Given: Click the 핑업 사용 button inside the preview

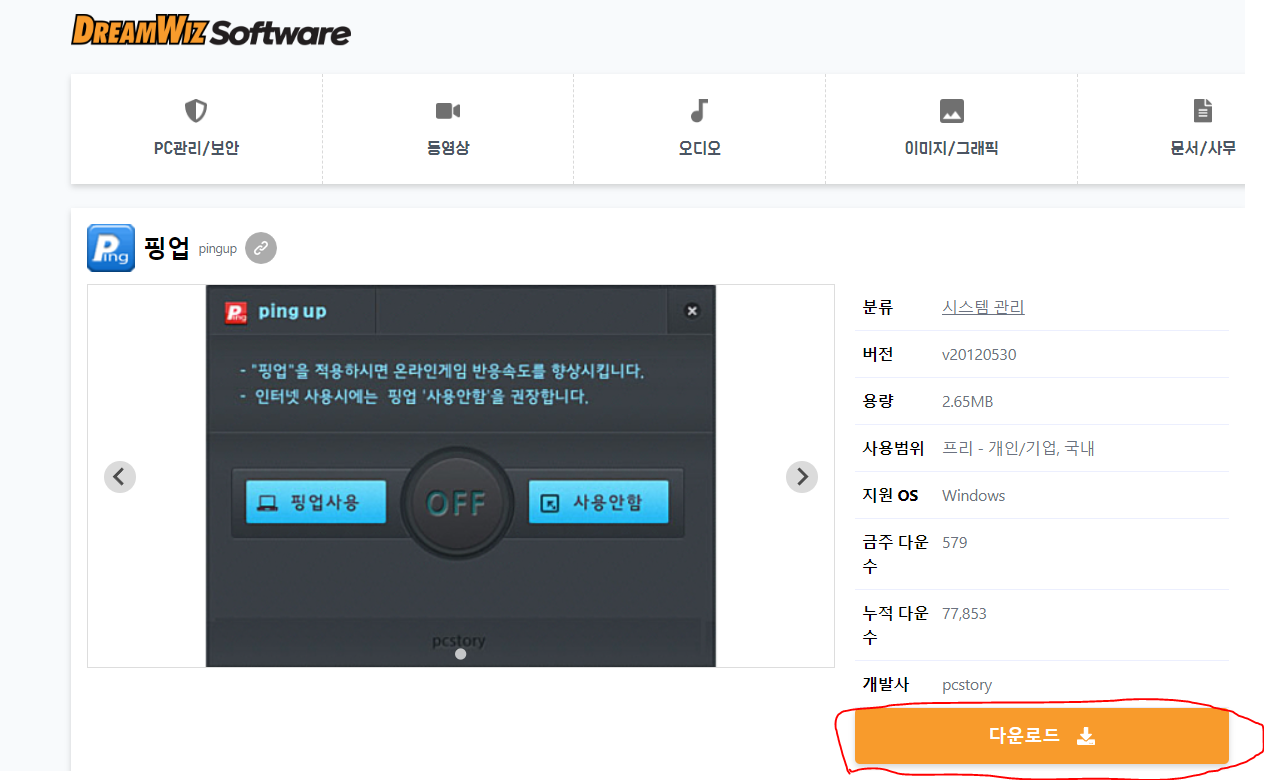Looking at the screenshot, I should coord(314,502).
